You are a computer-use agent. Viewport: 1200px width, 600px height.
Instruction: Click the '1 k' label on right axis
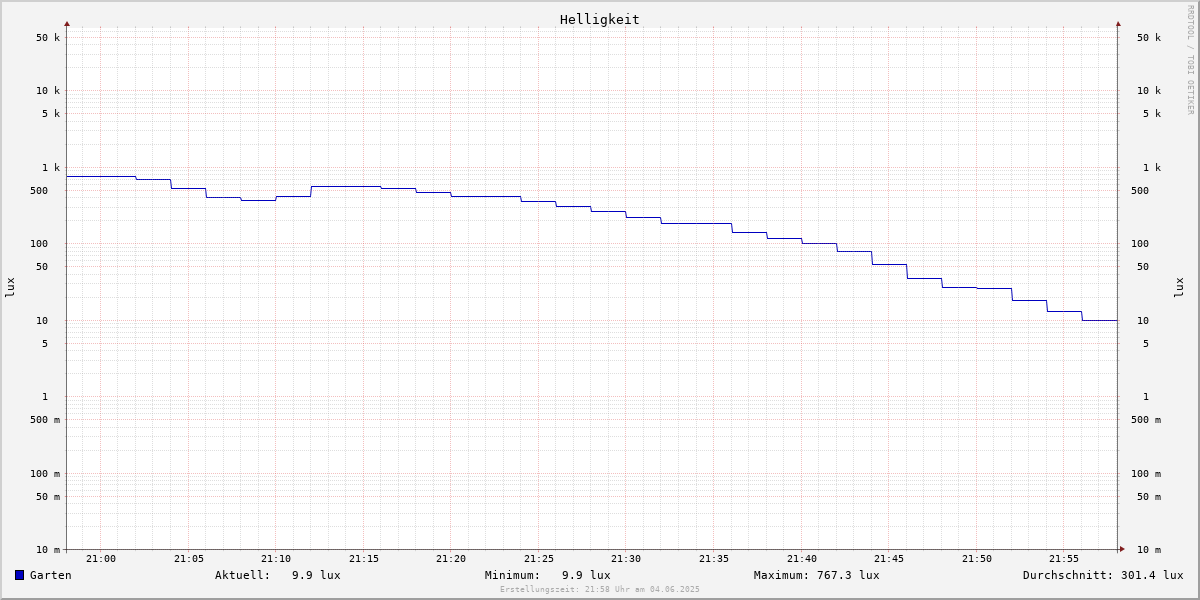point(1152,168)
